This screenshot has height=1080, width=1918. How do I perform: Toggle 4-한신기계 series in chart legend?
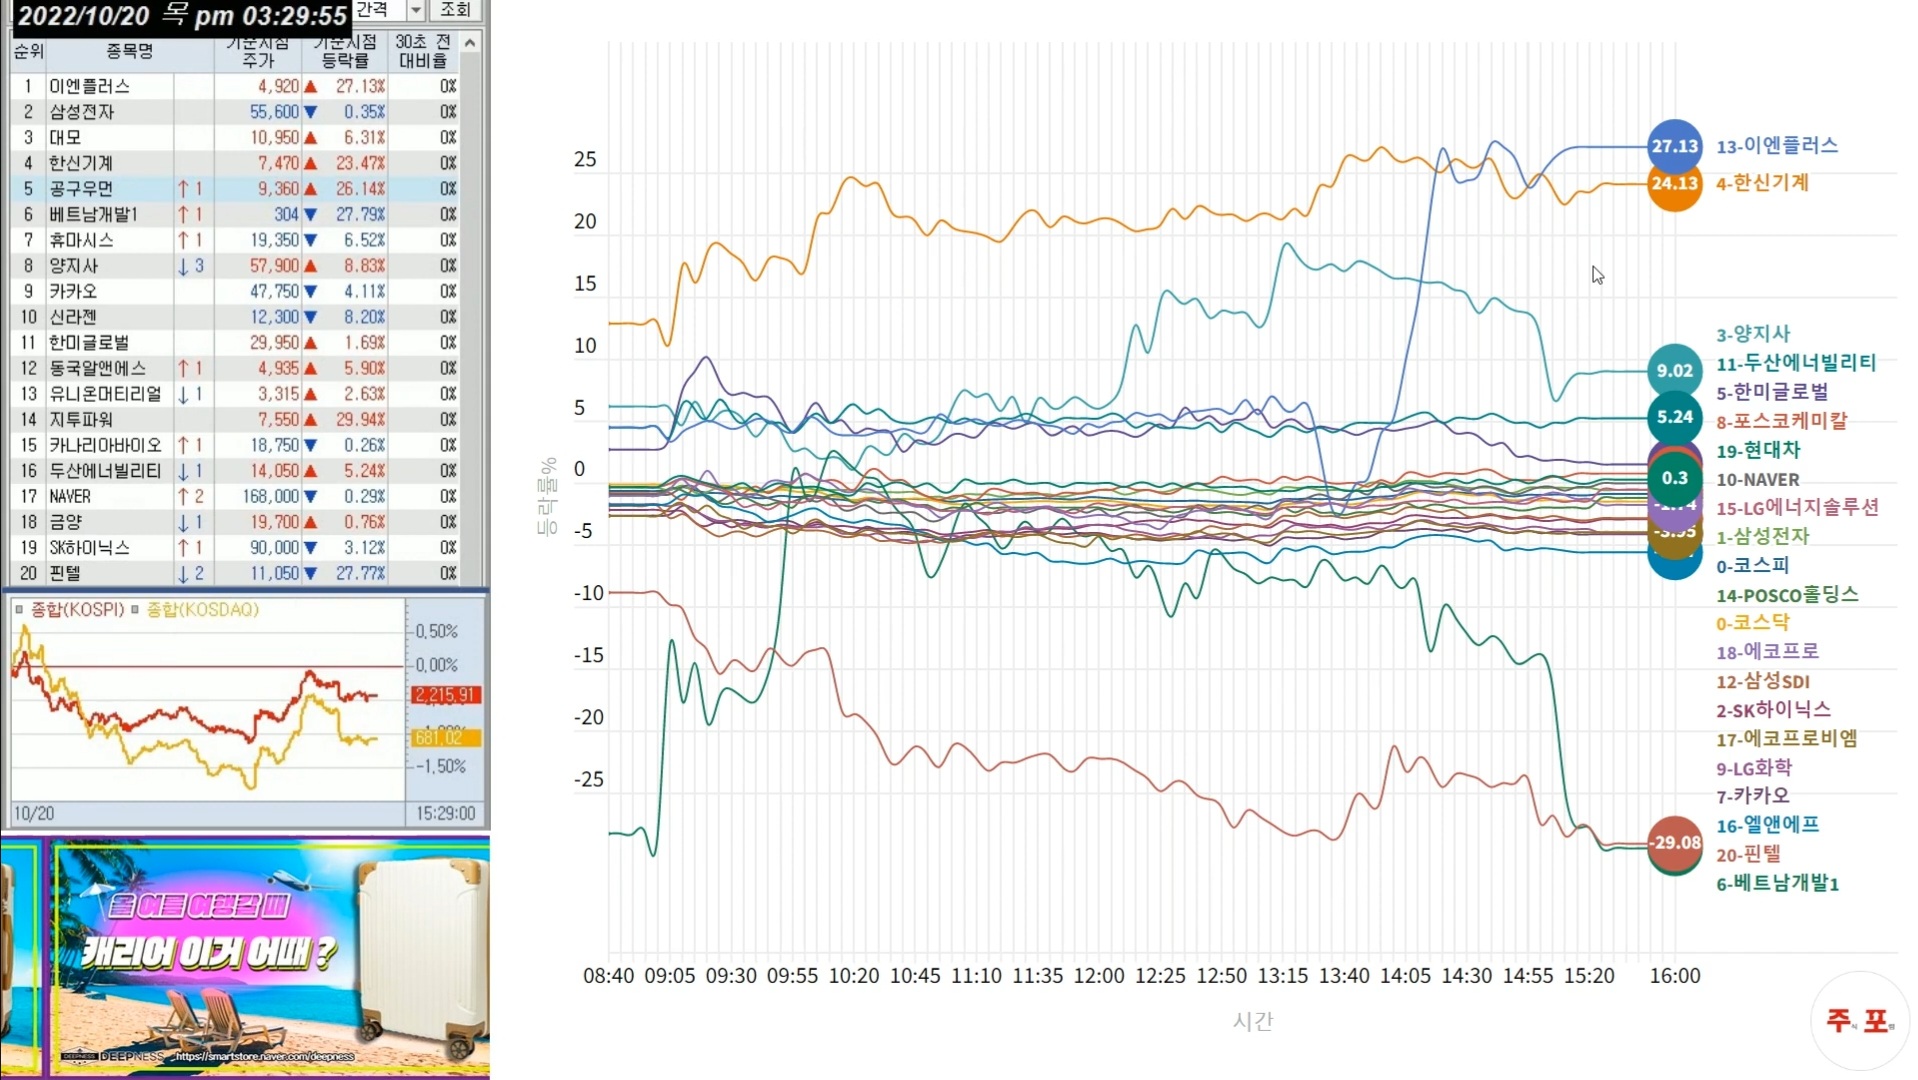[x=1762, y=183]
